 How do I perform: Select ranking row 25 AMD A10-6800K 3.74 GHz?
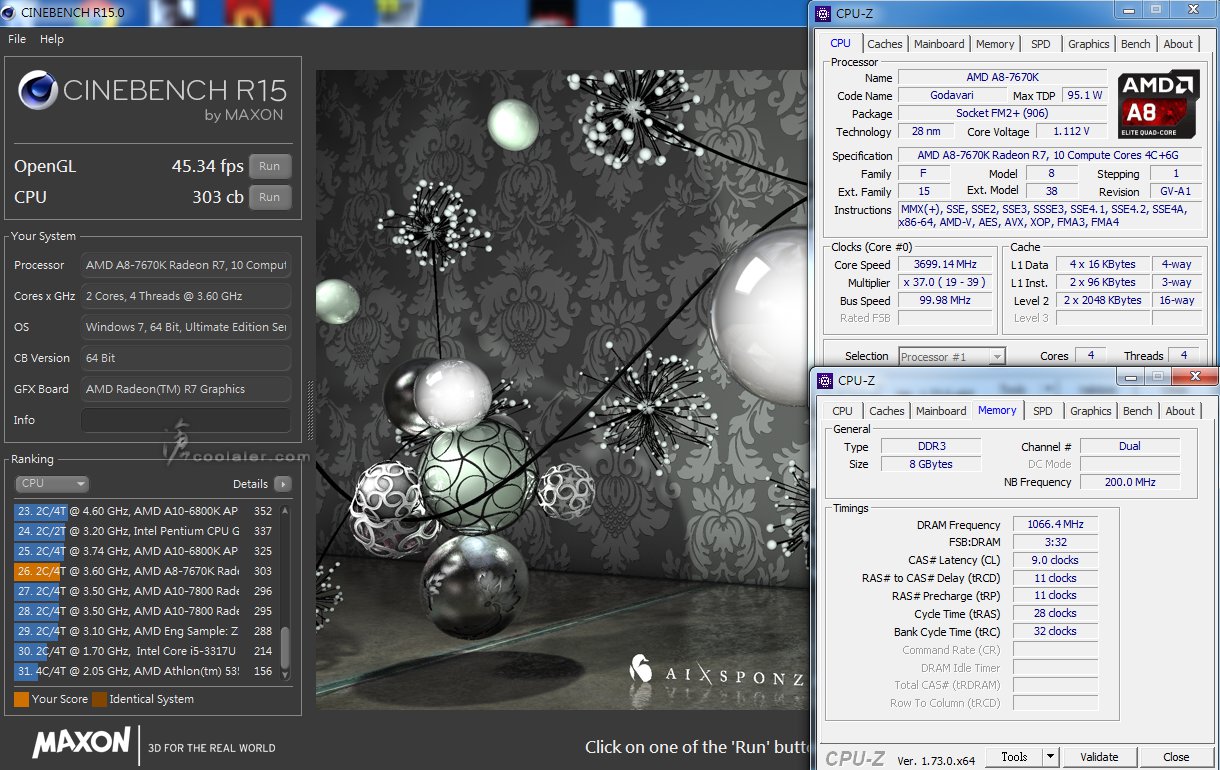[x=146, y=551]
